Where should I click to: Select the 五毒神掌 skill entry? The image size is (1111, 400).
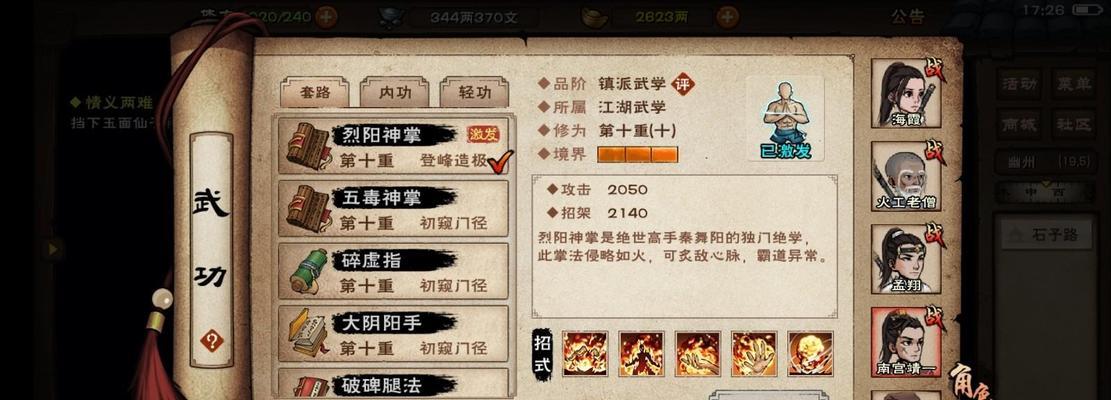pos(393,209)
